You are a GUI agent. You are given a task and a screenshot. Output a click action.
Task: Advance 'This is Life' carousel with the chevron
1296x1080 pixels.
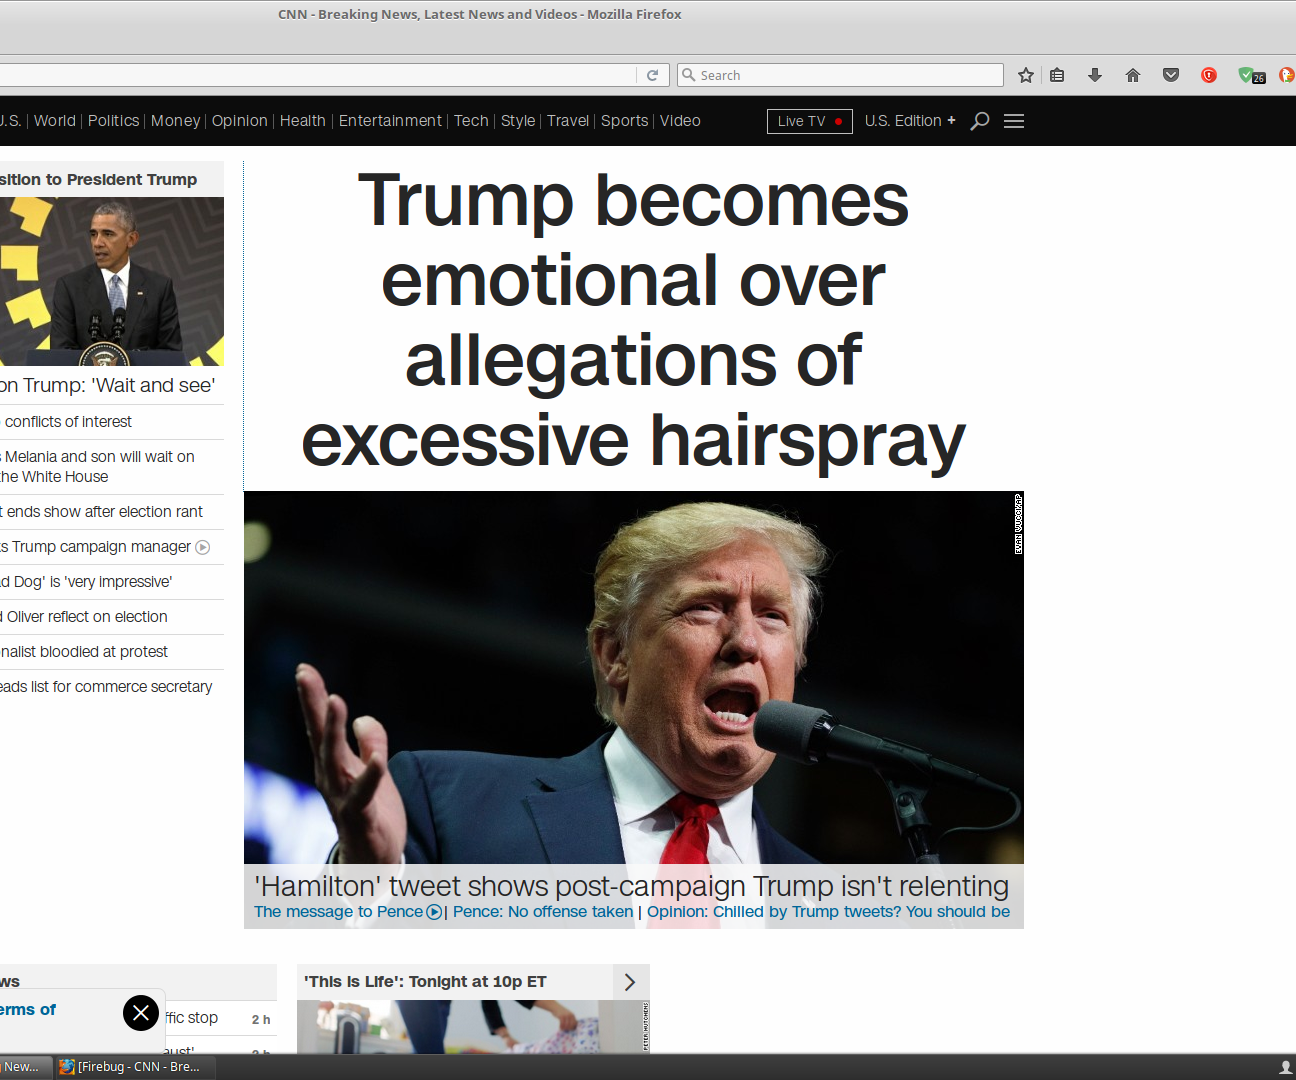click(x=630, y=982)
